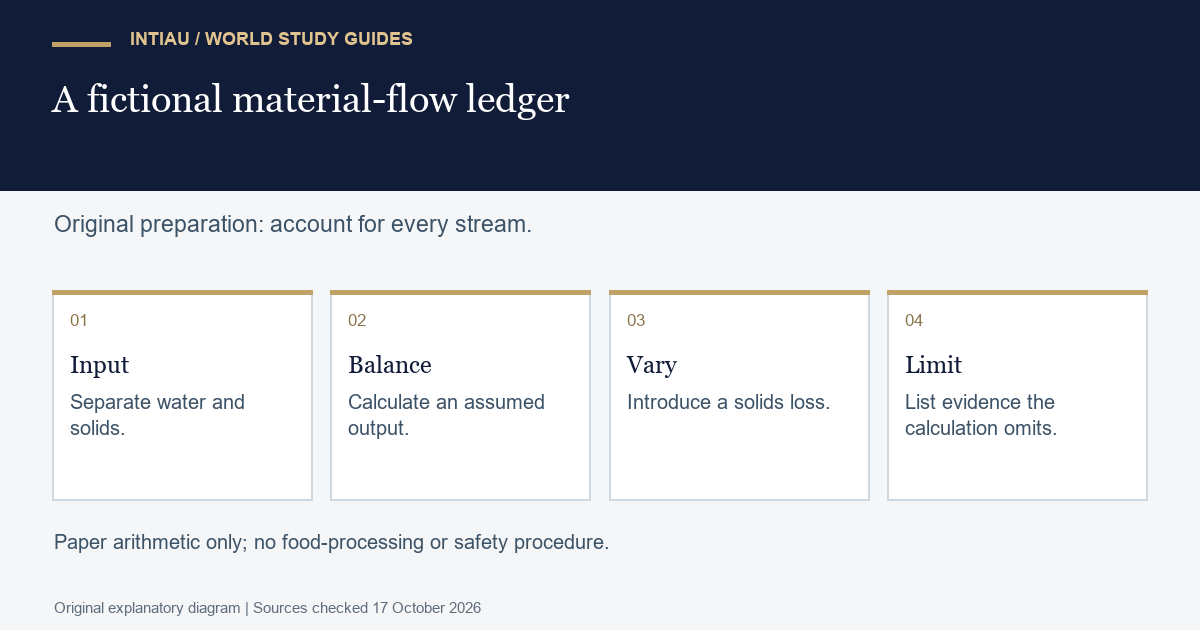Click 'List evidence the calculation omits' text
Screen dimensions: 1200x630
pyautogui.click(x=981, y=415)
